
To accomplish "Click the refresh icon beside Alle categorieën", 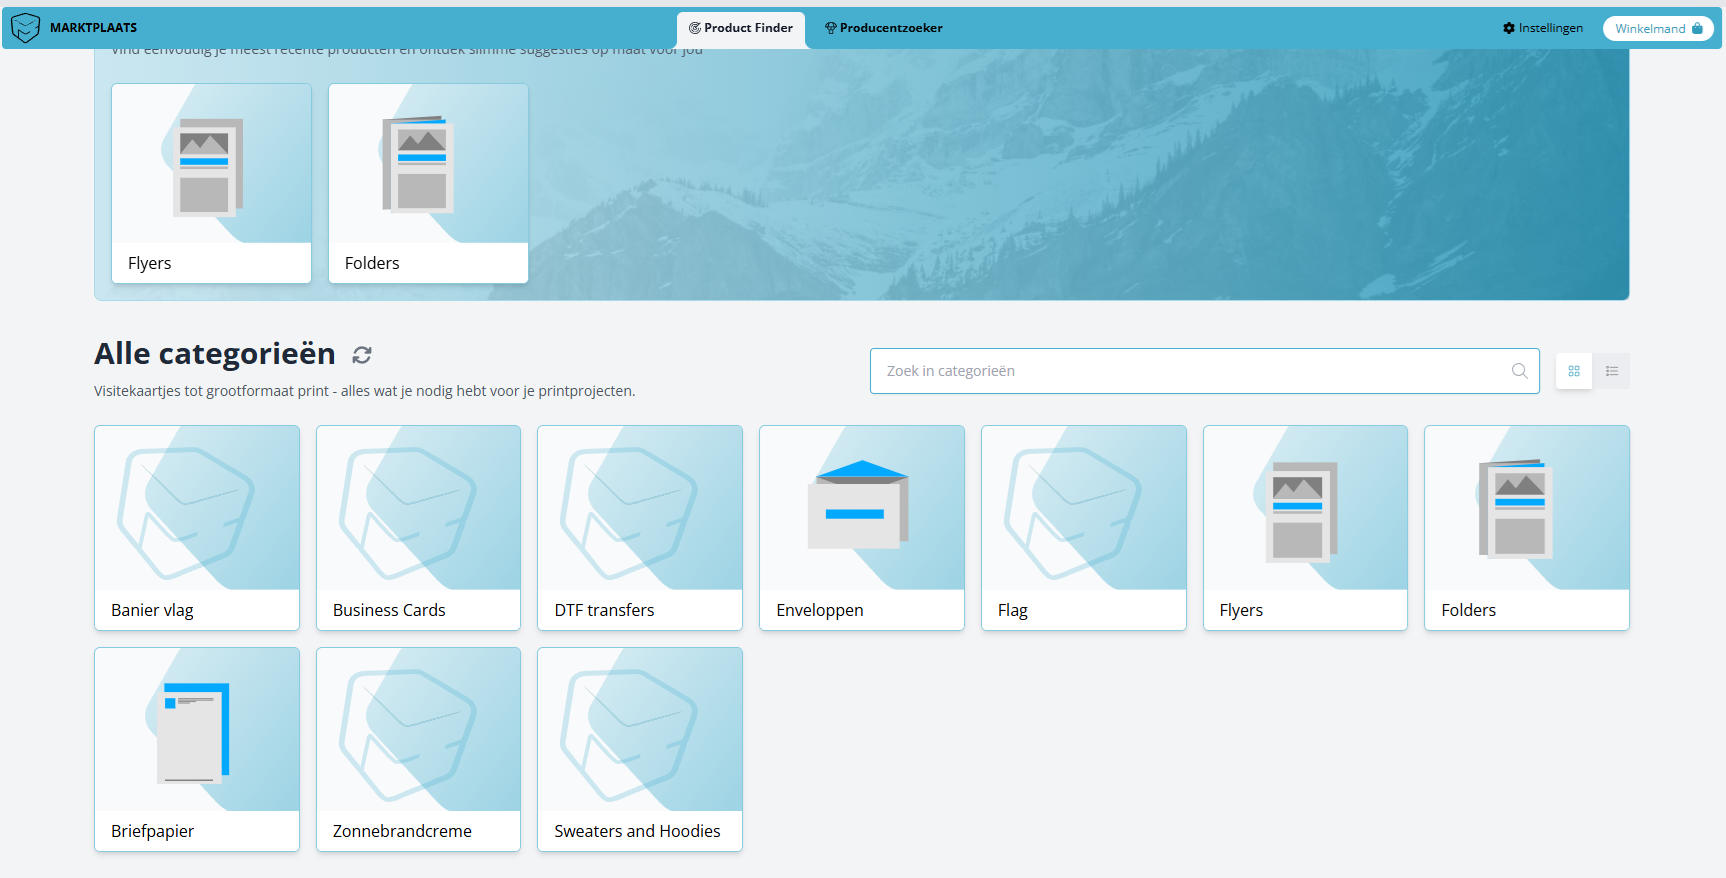I will [x=362, y=355].
